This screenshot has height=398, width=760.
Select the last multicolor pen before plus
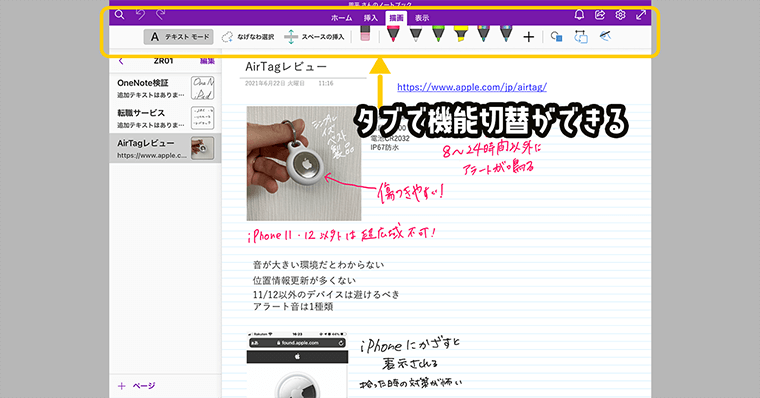click(506, 34)
